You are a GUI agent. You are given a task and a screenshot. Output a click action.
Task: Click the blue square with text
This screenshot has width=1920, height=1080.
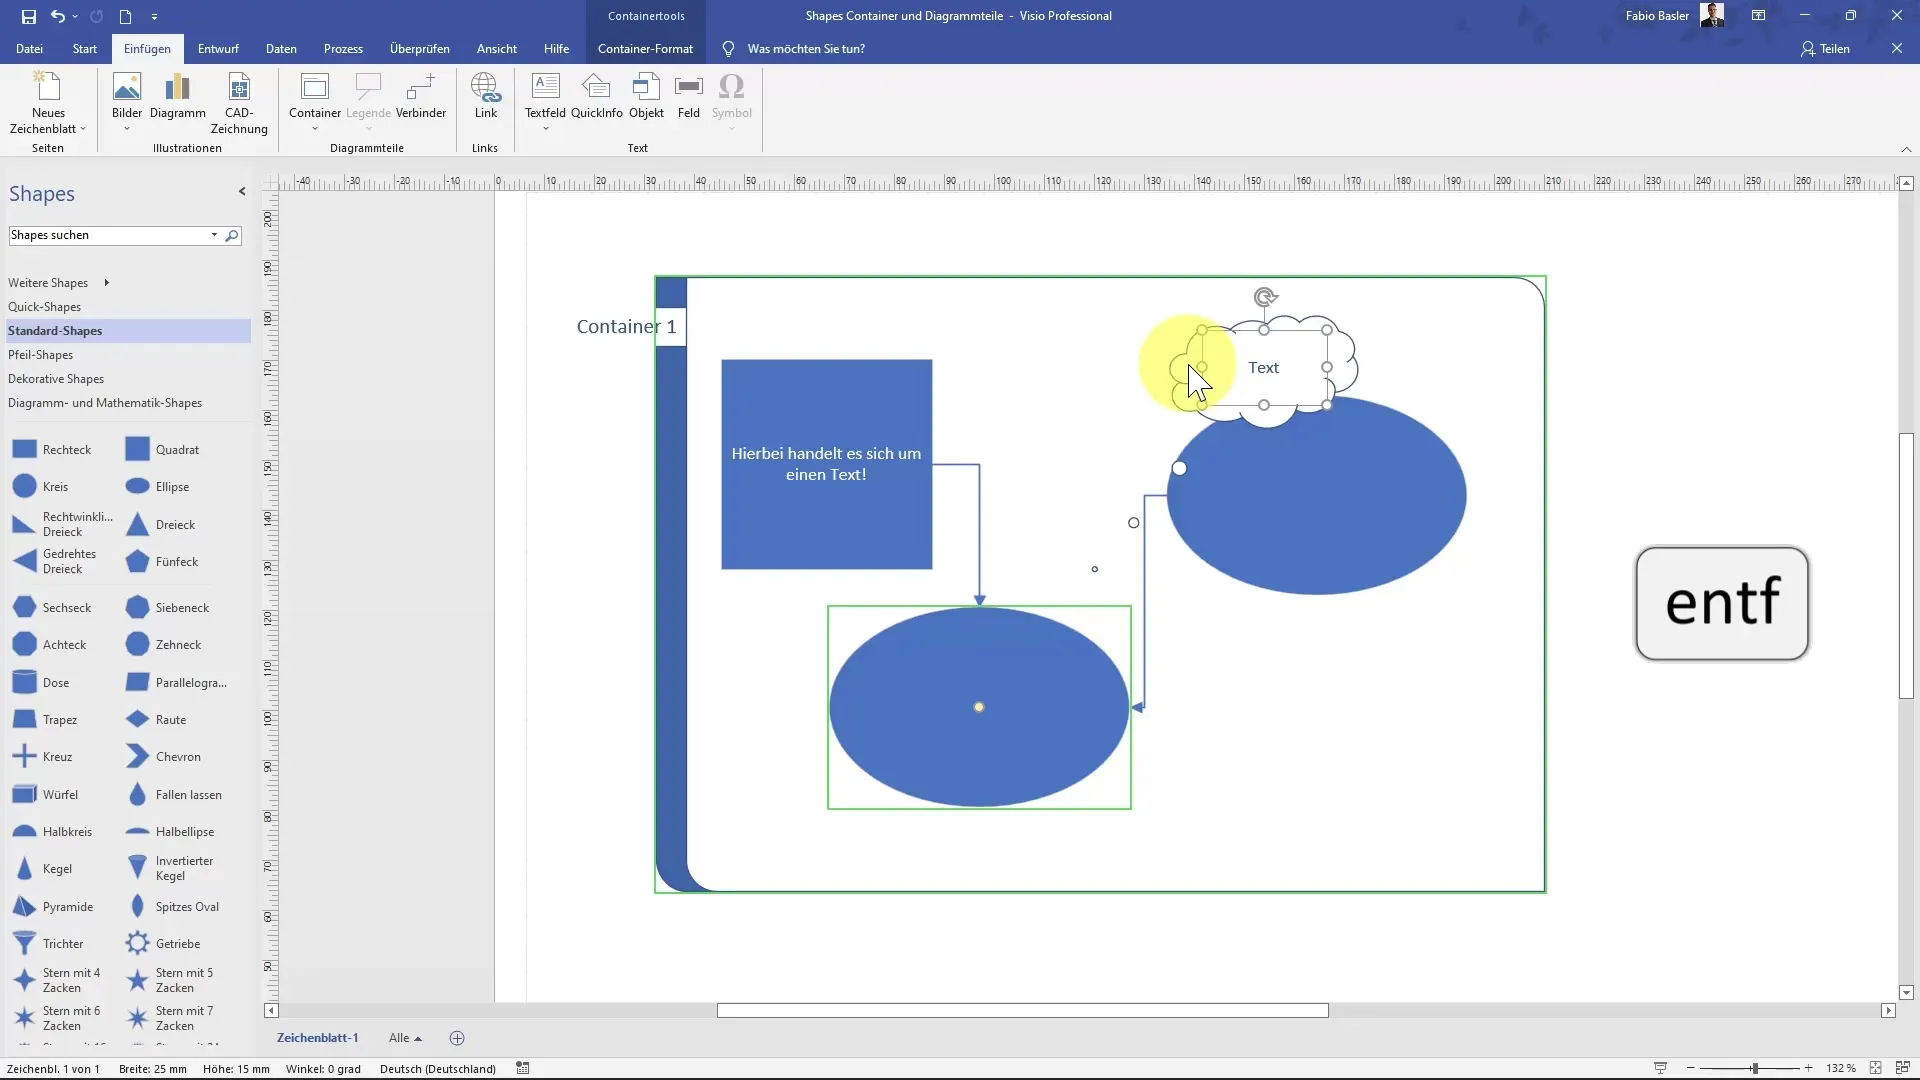[827, 465]
